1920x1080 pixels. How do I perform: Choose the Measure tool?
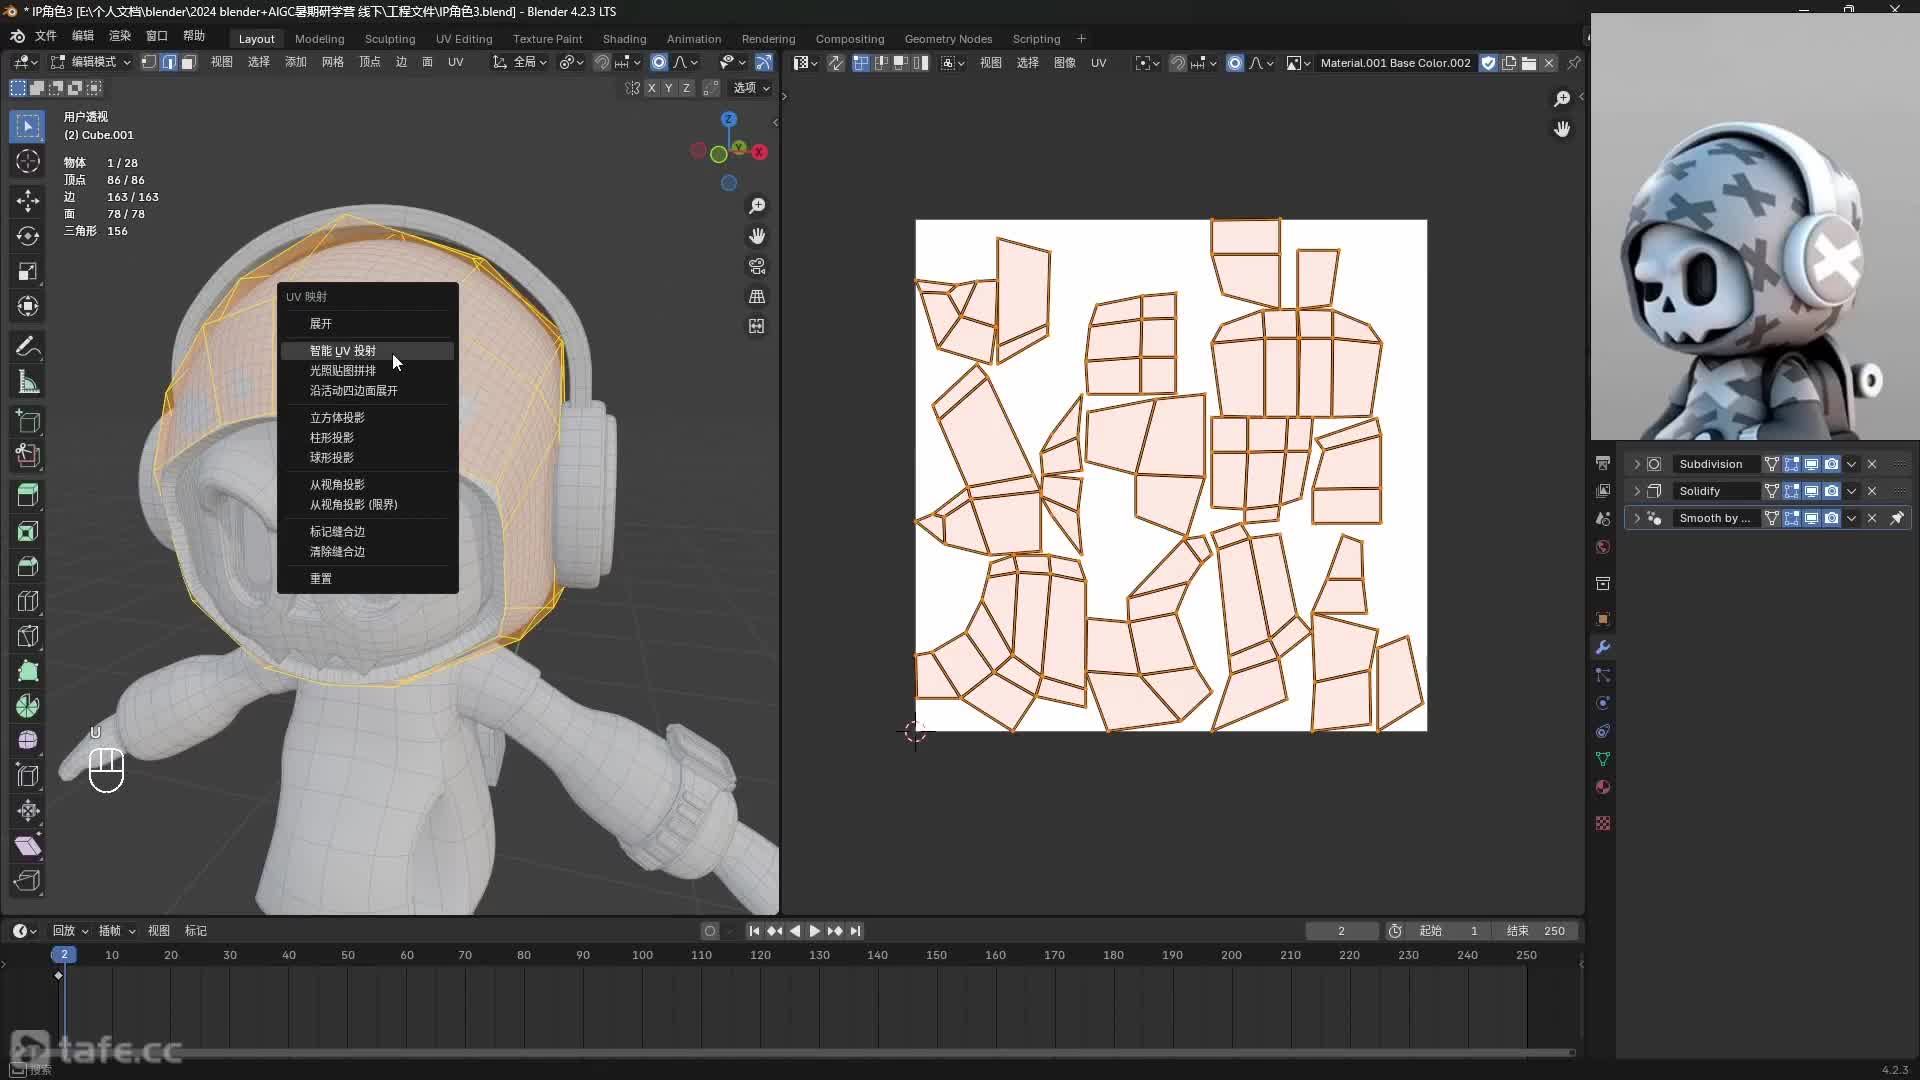(28, 382)
